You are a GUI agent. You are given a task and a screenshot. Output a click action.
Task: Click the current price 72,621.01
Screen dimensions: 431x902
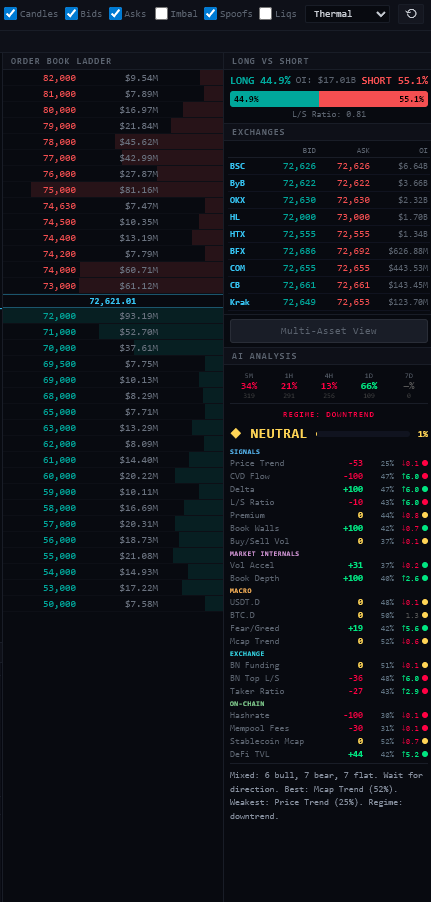[x=113, y=301]
